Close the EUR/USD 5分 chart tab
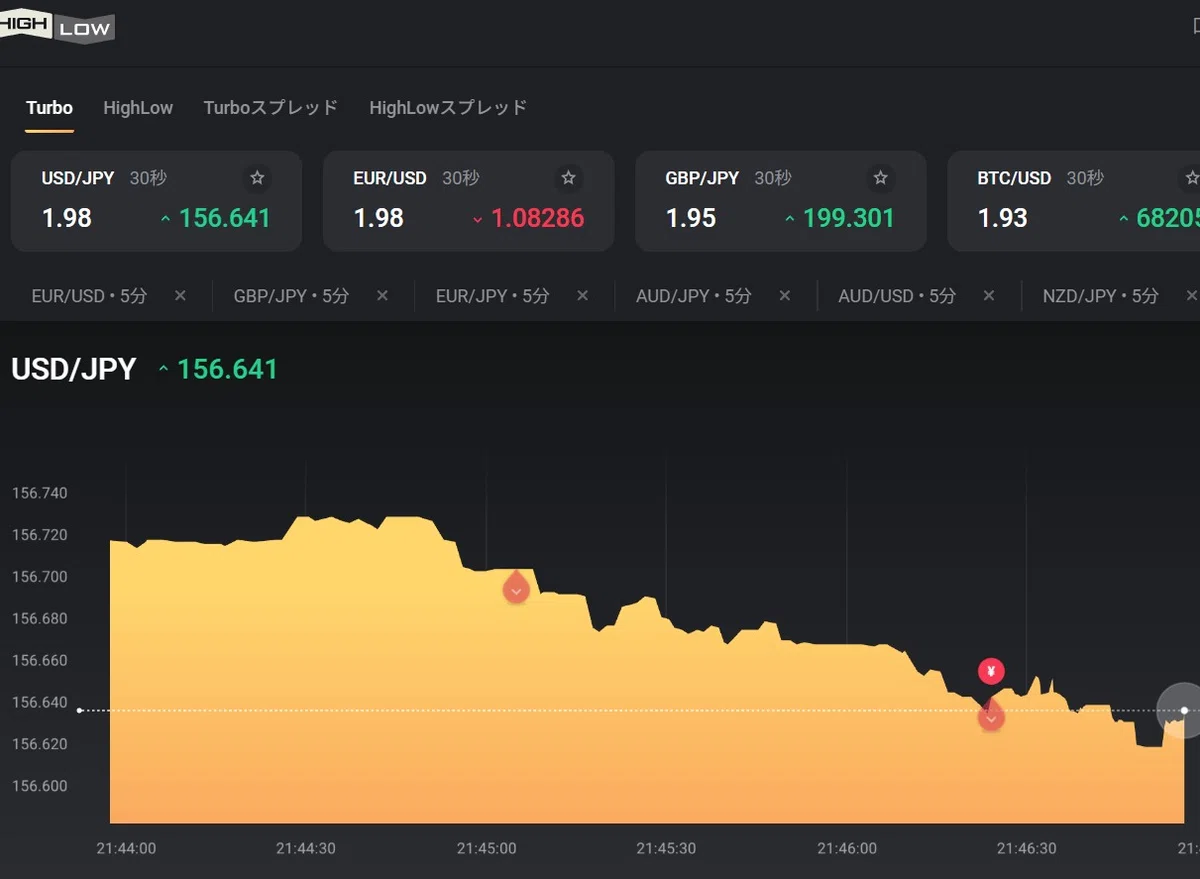The width and height of the screenshot is (1200, 879). 180,296
